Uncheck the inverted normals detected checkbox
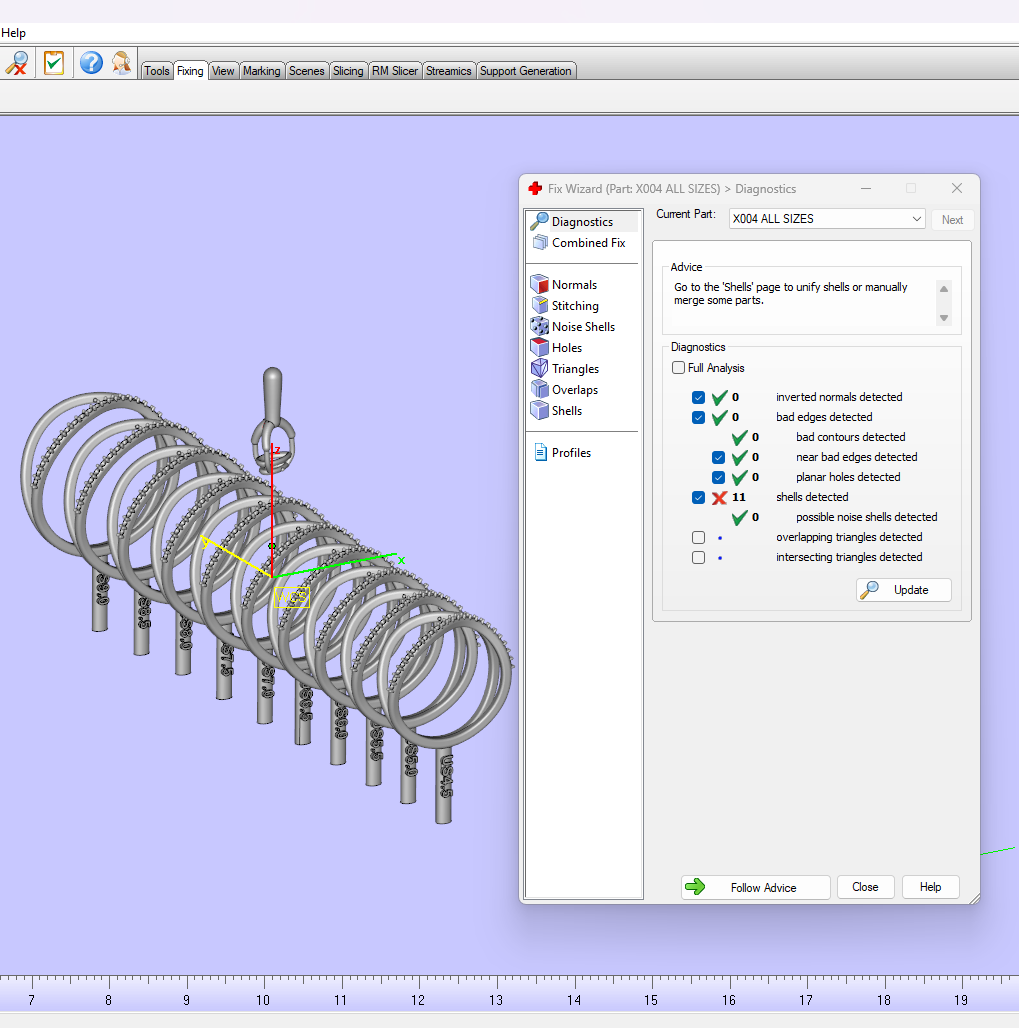The width and height of the screenshot is (1019, 1028). point(698,397)
